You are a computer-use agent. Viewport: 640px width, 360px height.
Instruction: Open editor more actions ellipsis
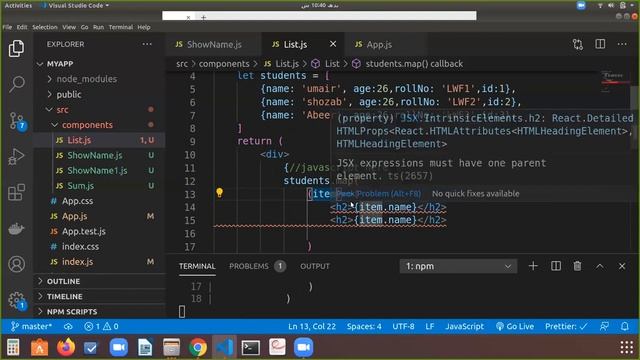622,44
